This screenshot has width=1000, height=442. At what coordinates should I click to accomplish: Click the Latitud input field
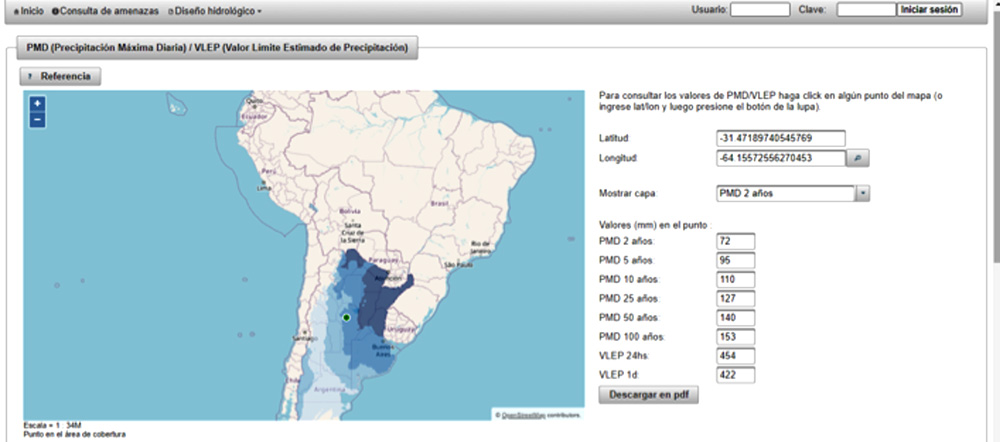(x=781, y=138)
